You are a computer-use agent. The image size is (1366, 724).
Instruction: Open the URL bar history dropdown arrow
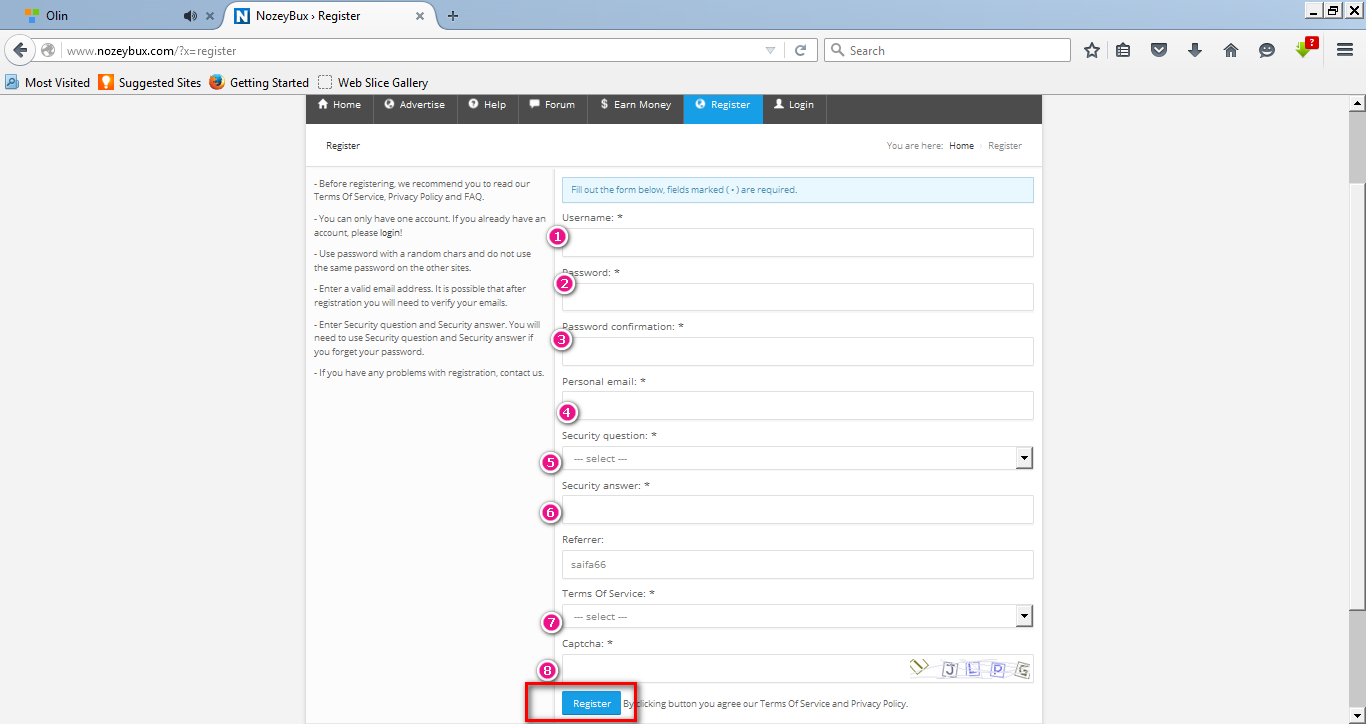pyautogui.click(x=770, y=50)
